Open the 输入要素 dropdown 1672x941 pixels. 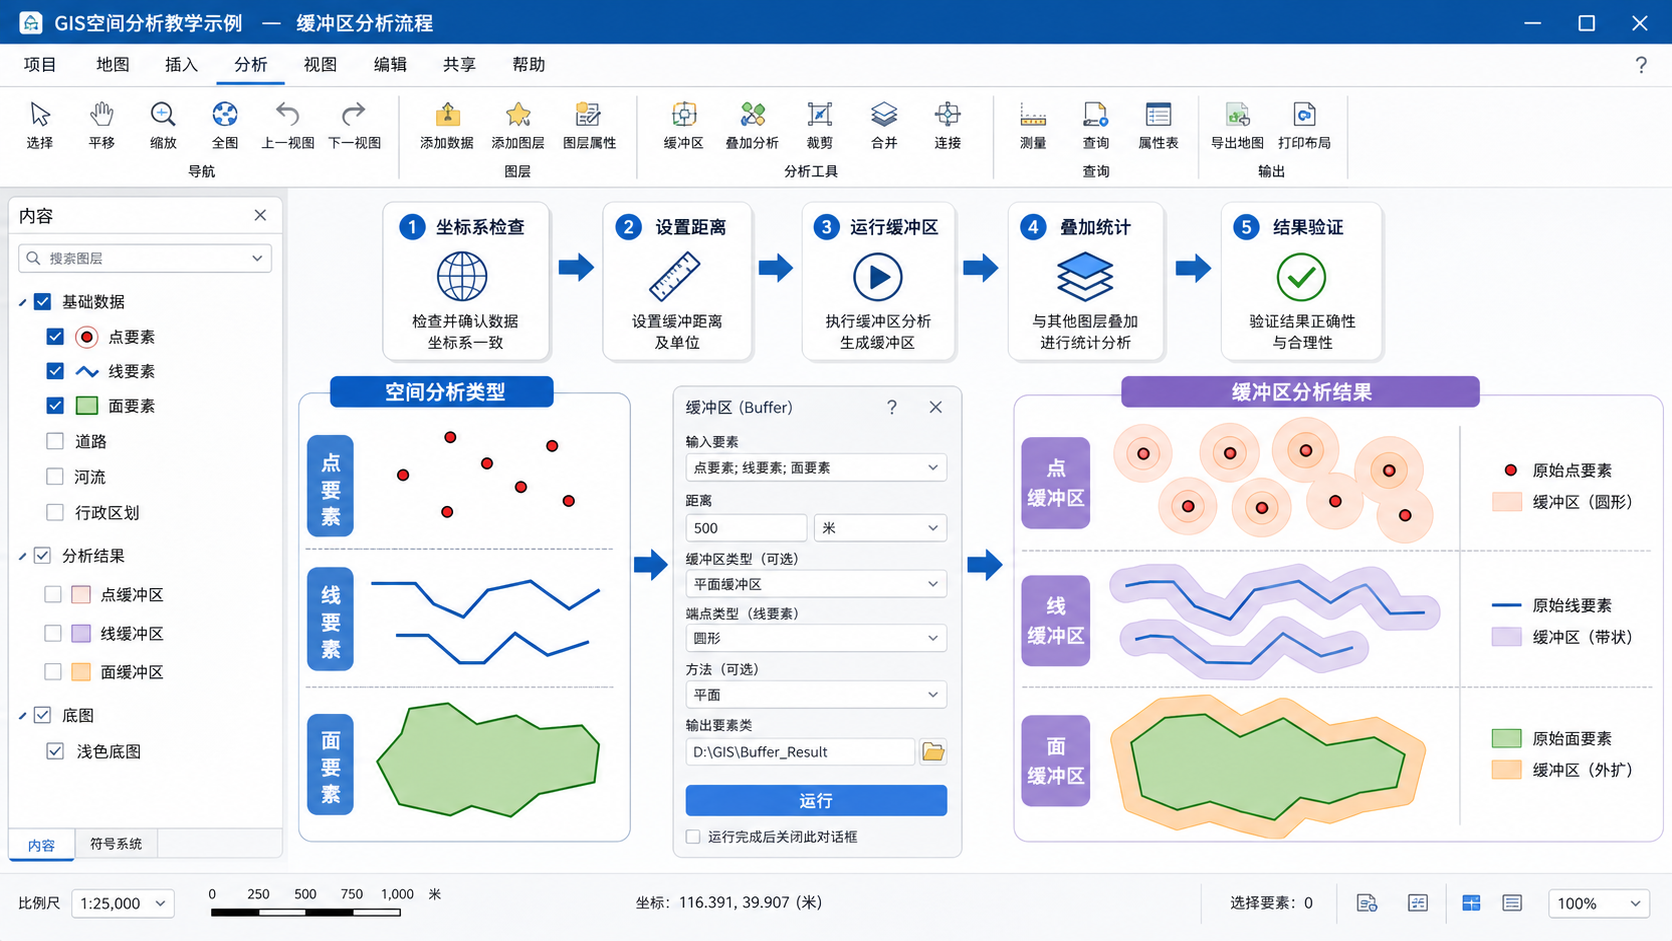click(816, 467)
